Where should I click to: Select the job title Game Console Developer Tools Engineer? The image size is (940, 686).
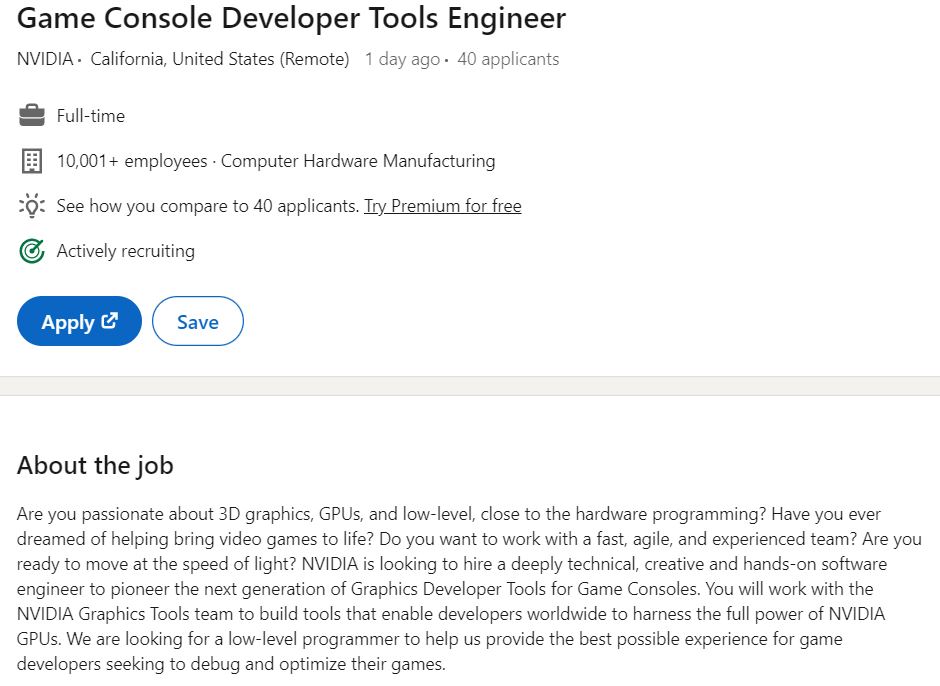tap(291, 18)
